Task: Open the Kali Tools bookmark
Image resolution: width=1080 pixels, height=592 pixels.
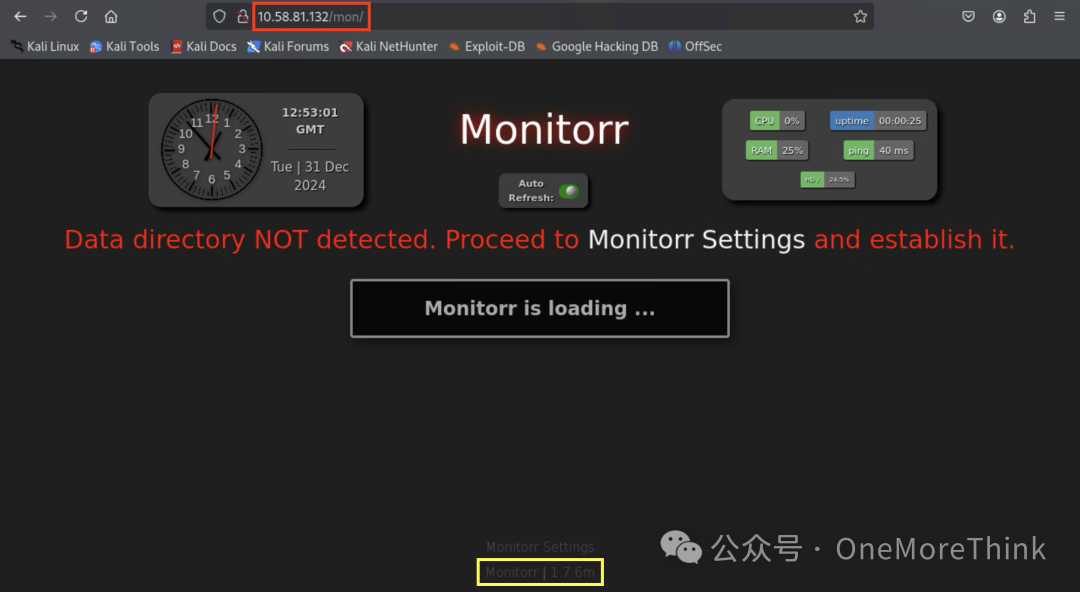Action: 124,46
